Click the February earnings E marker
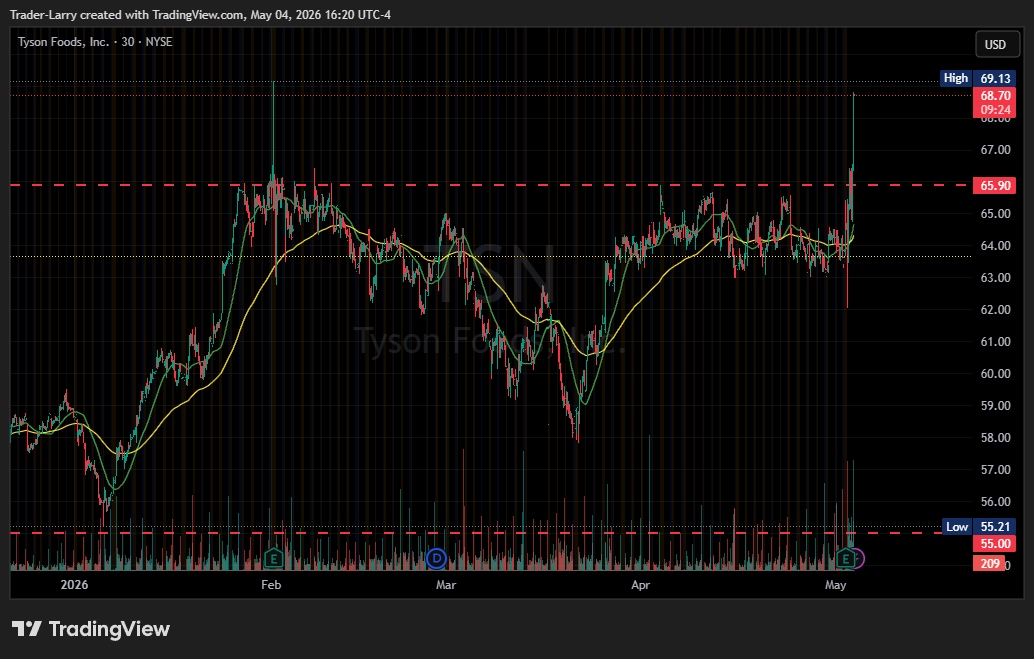 273,559
